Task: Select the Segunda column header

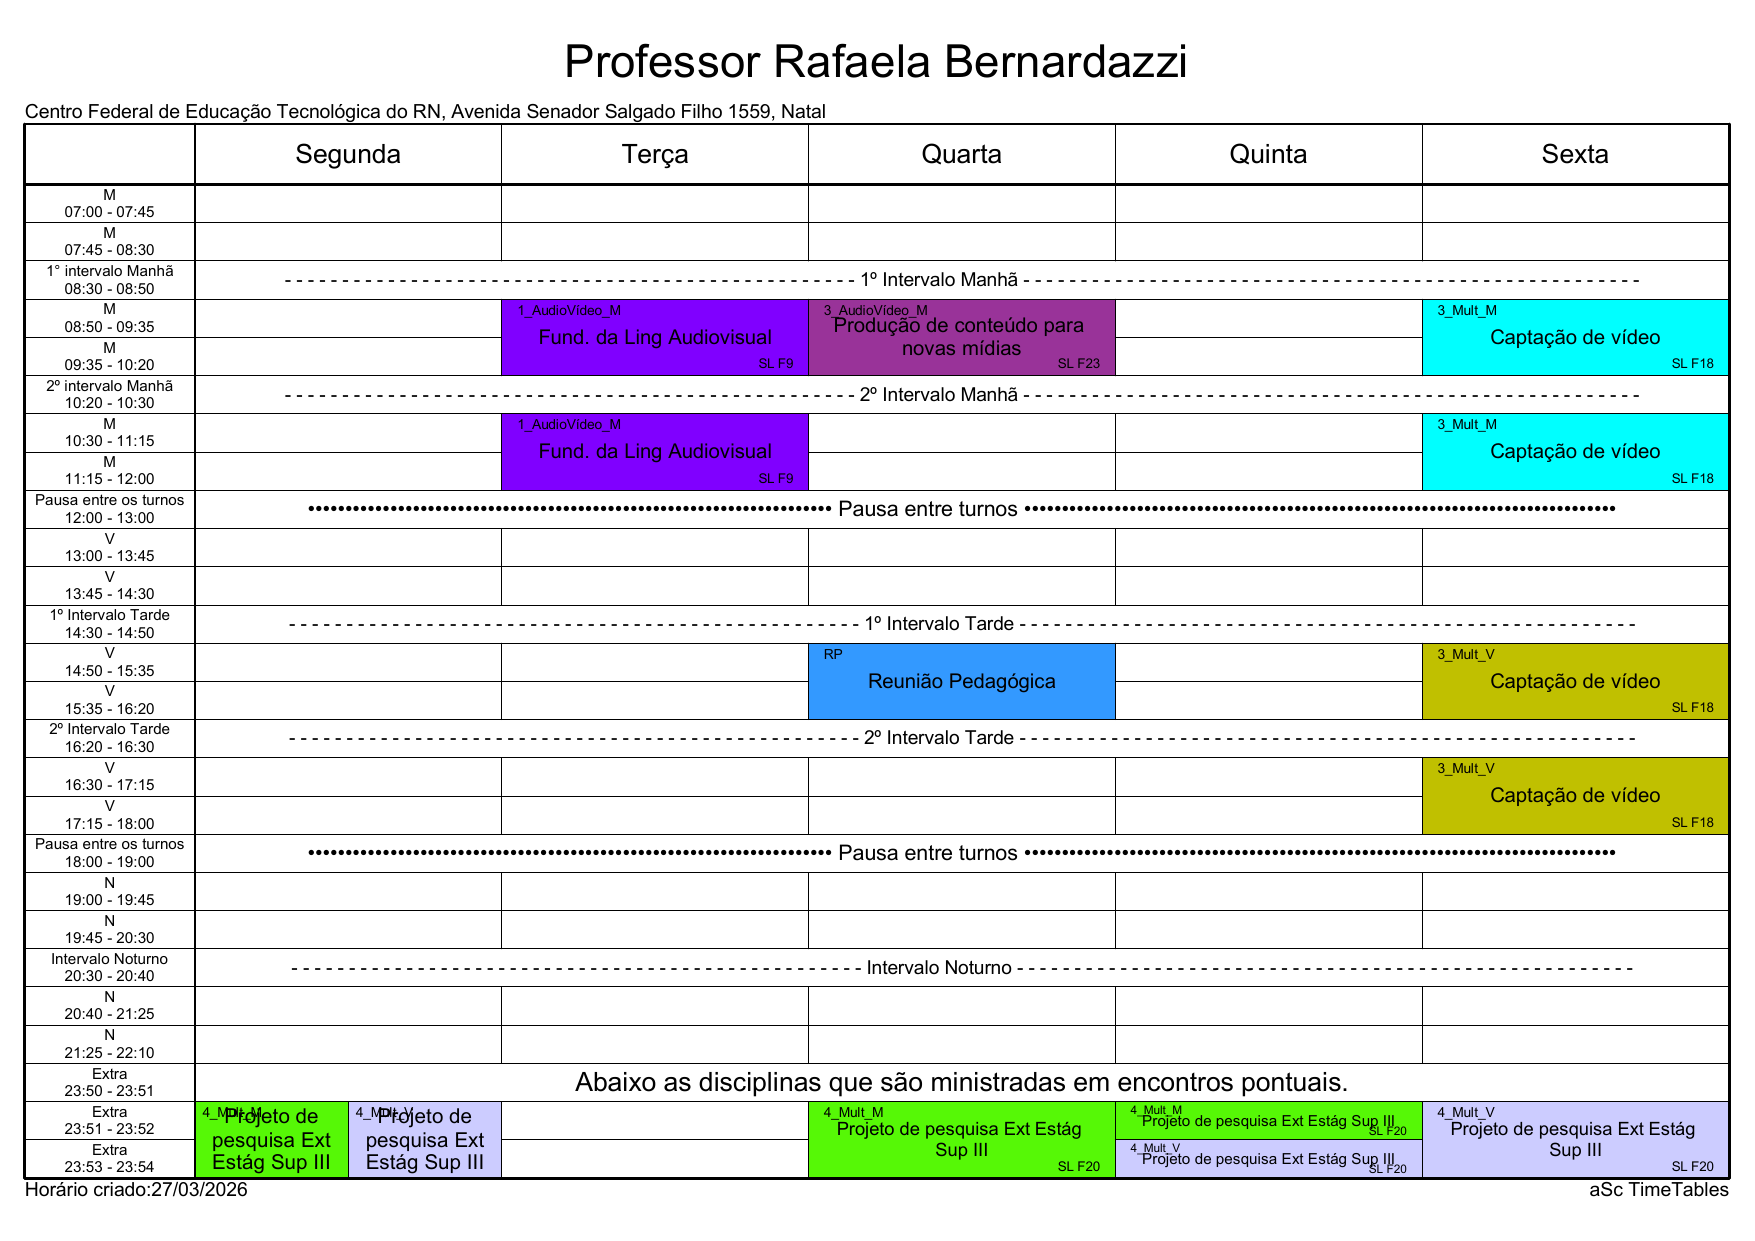Action: coord(347,154)
